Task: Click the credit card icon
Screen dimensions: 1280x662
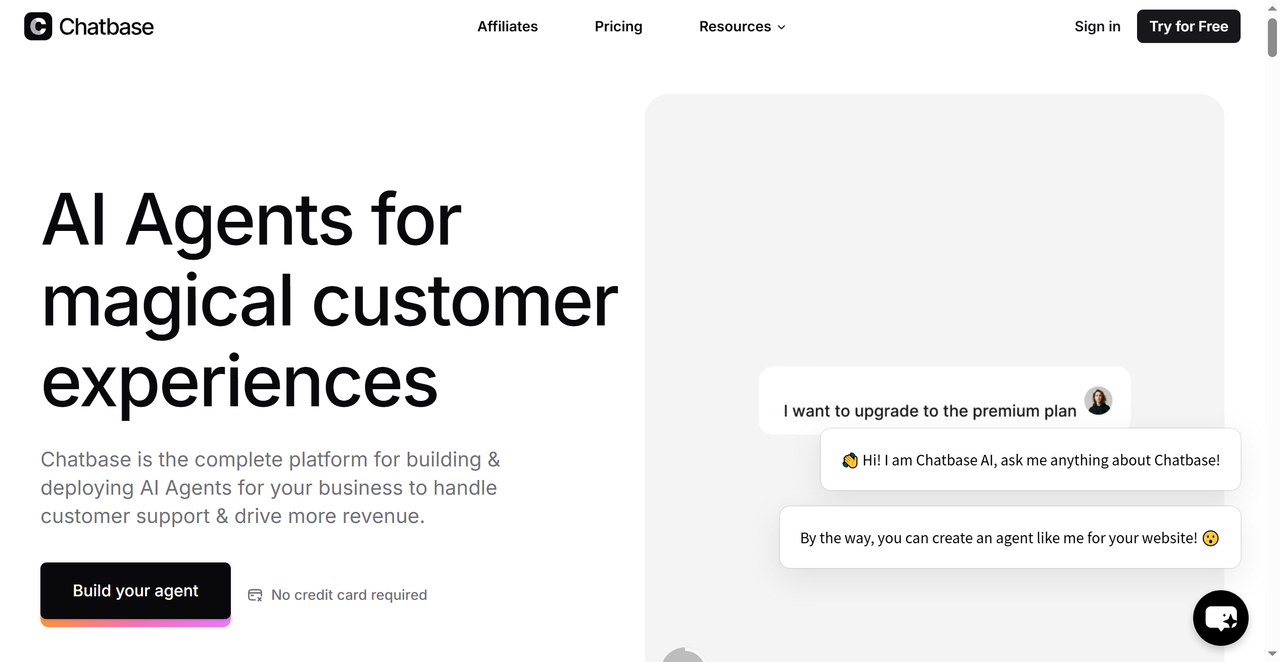Action: tap(255, 595)
